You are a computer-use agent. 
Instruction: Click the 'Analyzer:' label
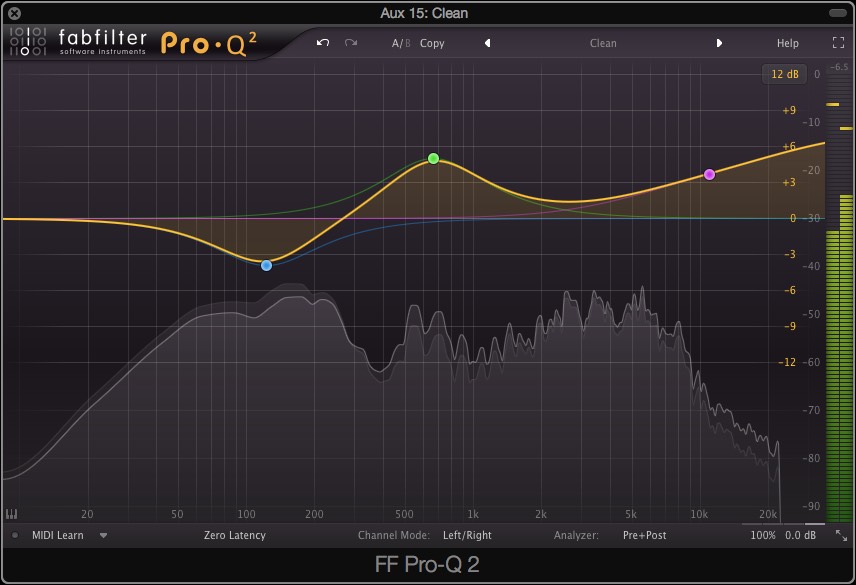pyautogui.click(x=576, y=535)
